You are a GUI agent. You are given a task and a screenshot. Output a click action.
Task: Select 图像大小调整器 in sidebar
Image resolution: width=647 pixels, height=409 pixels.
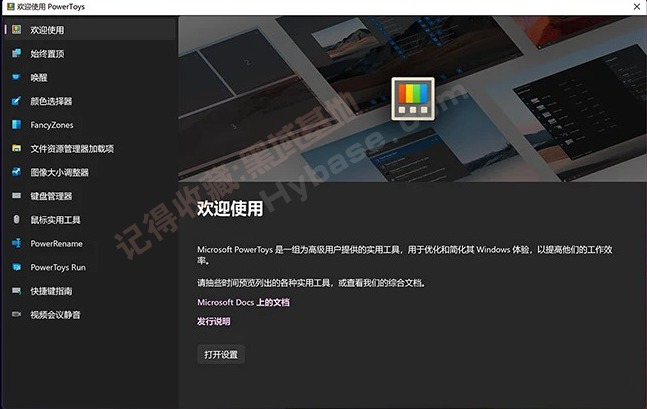click(x=90, y=172)
